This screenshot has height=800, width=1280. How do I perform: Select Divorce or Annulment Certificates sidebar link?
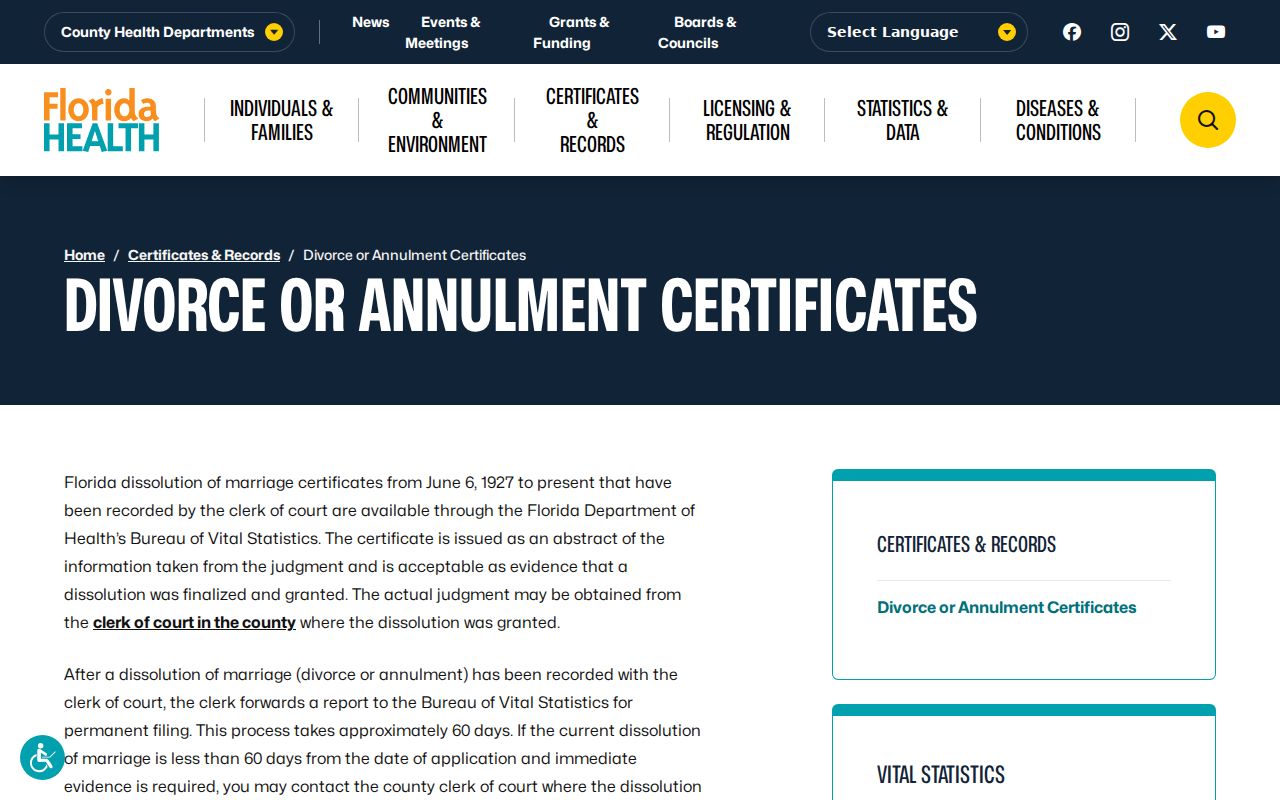(x=1006, y=607)
